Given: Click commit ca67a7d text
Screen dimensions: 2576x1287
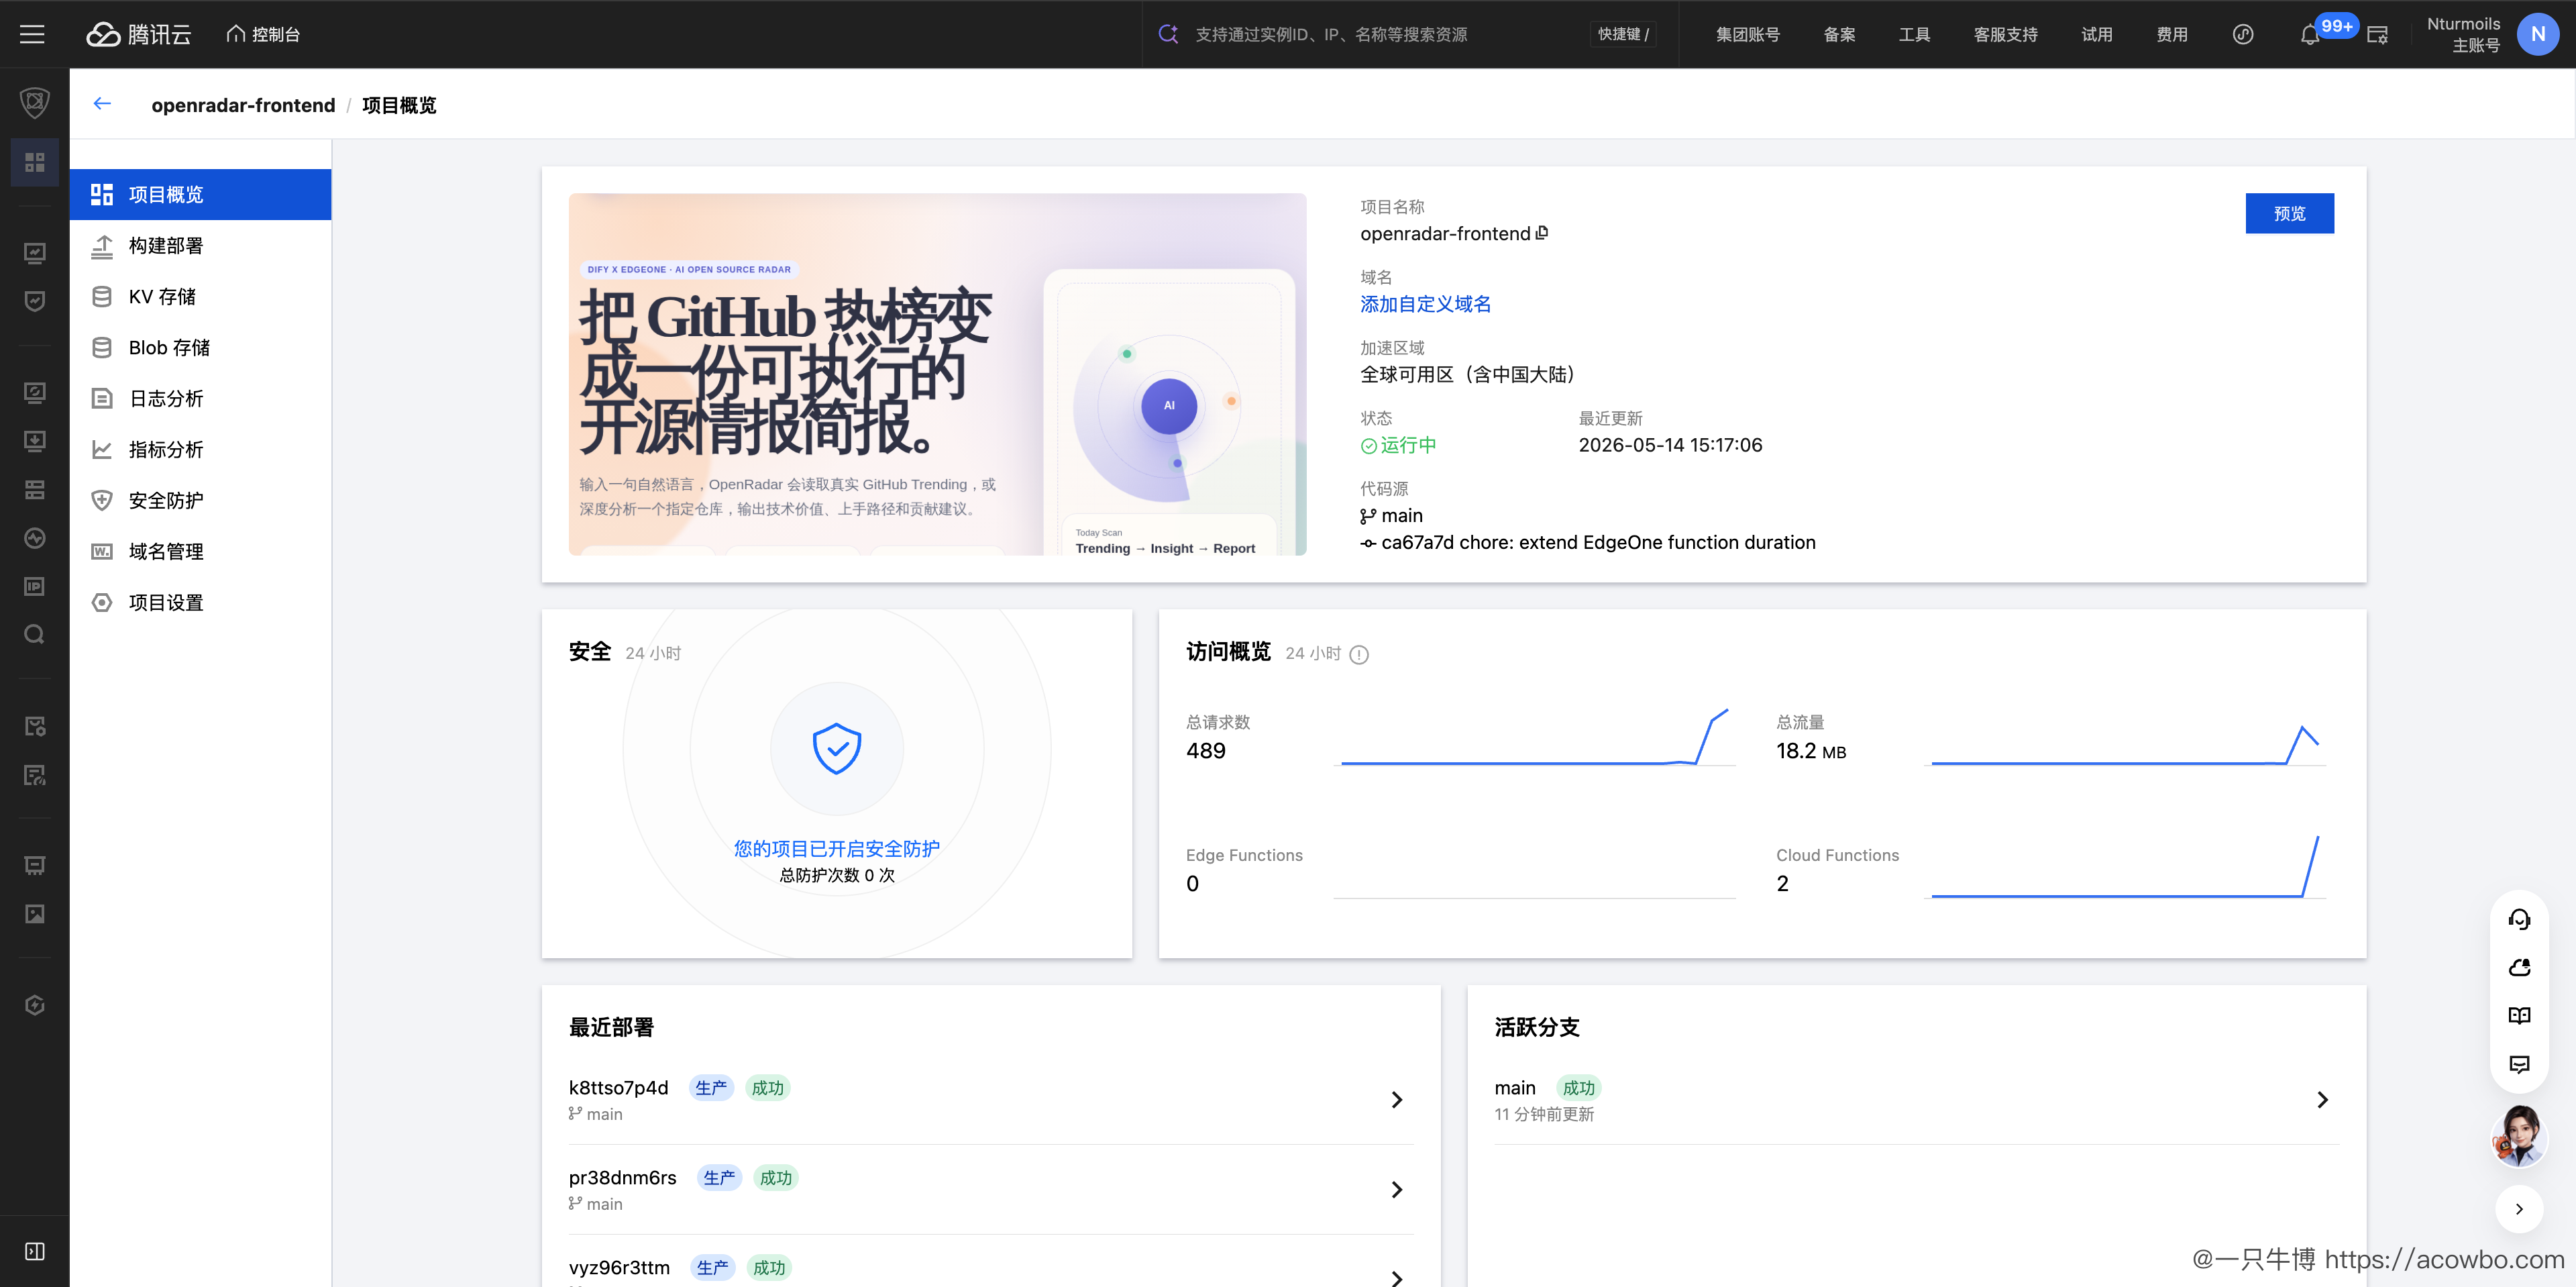Looking at the screenshot, I should (x=1597, y=542).
